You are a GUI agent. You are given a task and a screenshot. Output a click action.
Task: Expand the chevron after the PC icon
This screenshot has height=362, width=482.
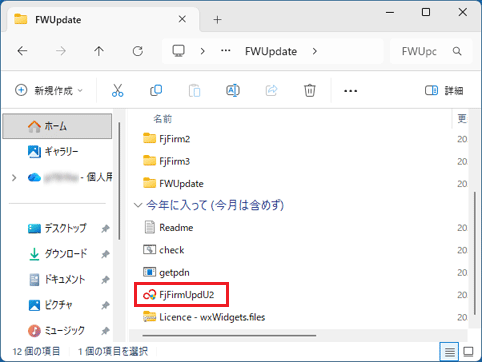coord(202,51)
